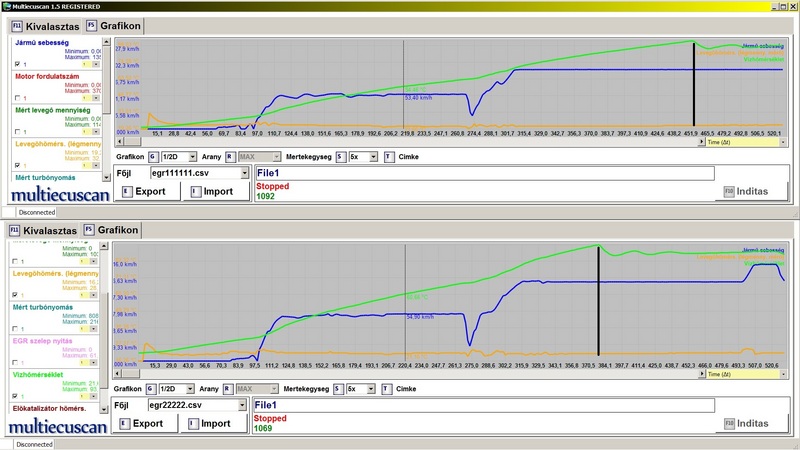Open the egr111111.csv file dropdown
800x450 pixels.
coord(244,173)
